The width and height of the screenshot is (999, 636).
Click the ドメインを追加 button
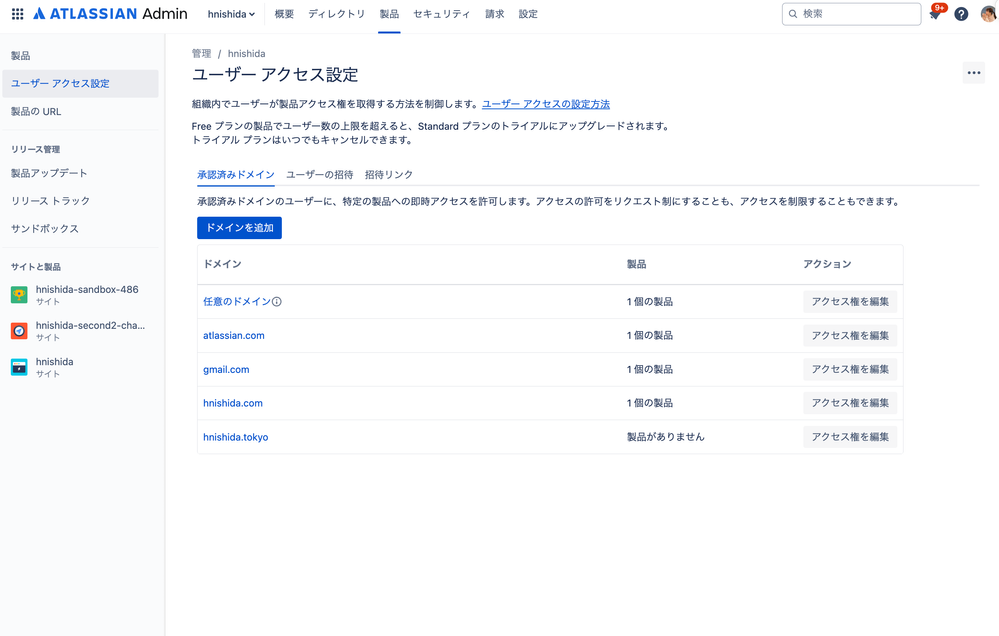pos(239,227)
